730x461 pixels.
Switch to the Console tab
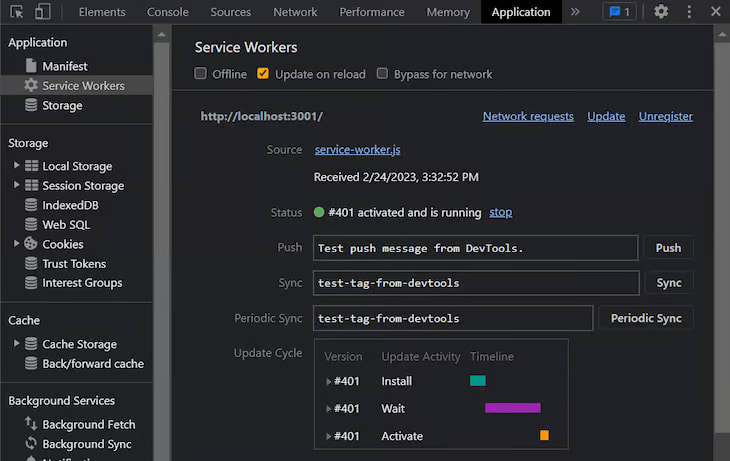tap(168, 12)
